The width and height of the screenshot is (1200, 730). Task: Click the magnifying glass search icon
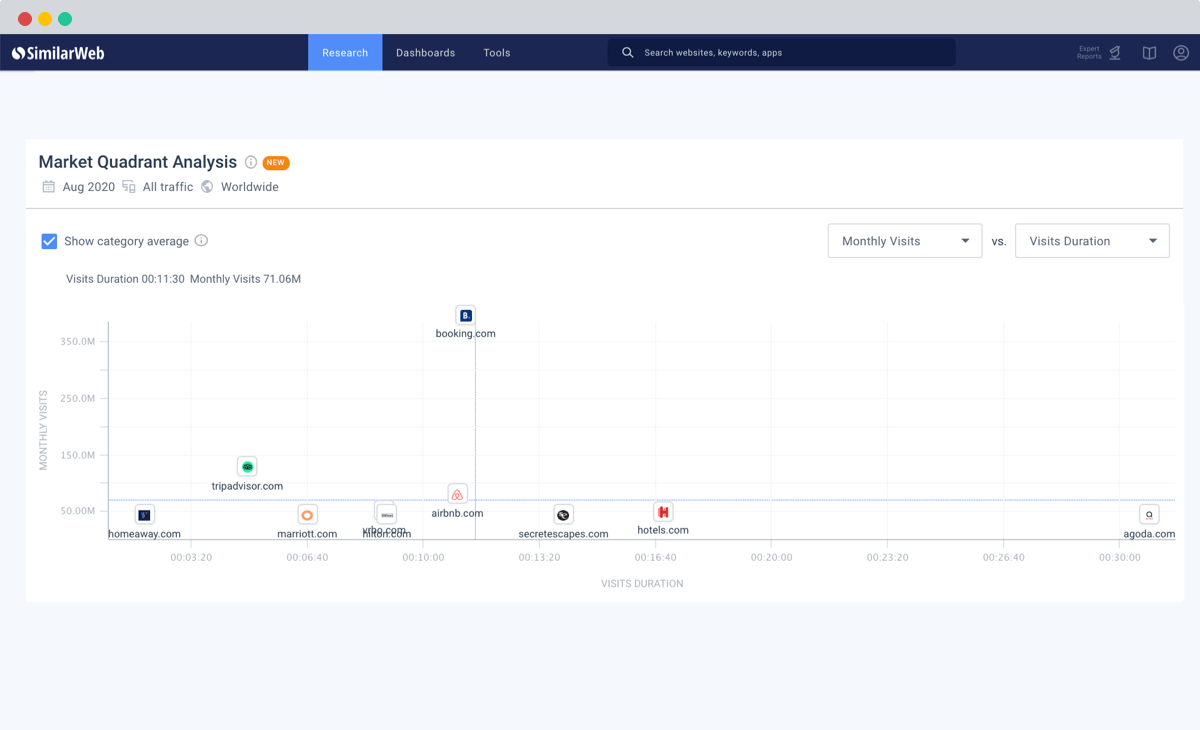click(x=628, y=53)
